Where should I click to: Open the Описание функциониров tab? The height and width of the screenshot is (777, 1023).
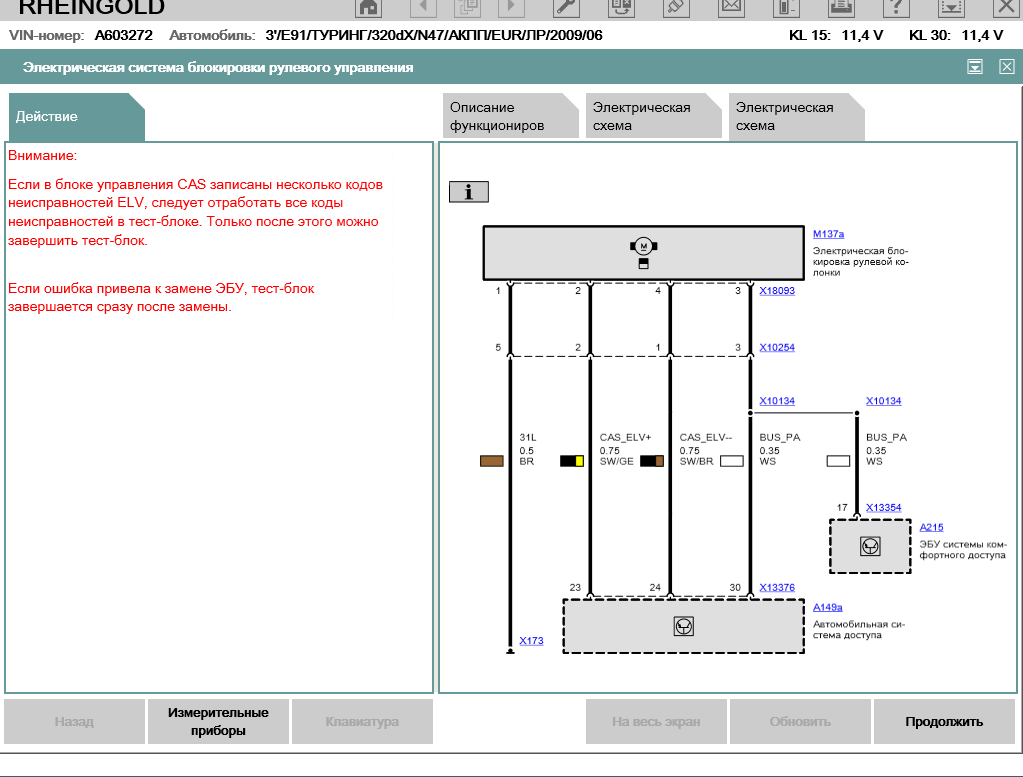point(510,116)
